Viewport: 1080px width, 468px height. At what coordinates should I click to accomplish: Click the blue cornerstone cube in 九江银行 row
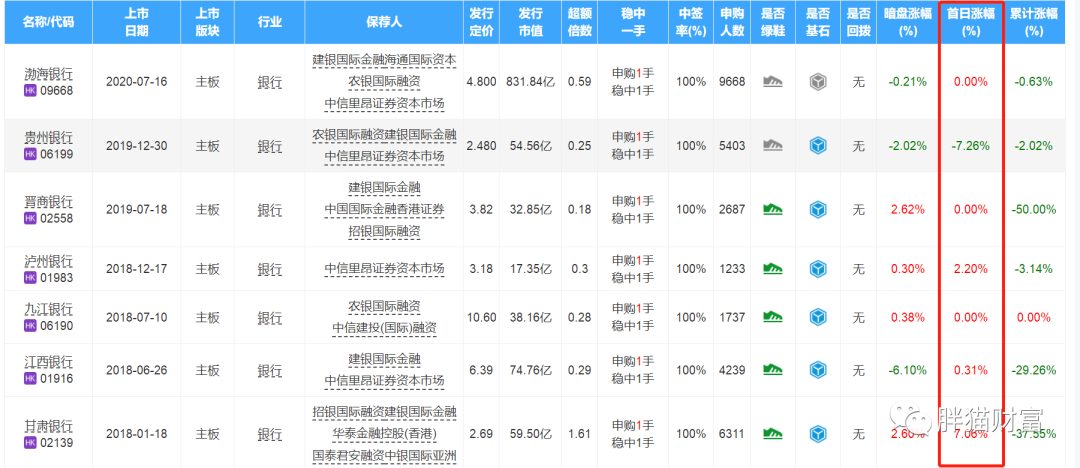pyautogui.click(x=817, y=317)
